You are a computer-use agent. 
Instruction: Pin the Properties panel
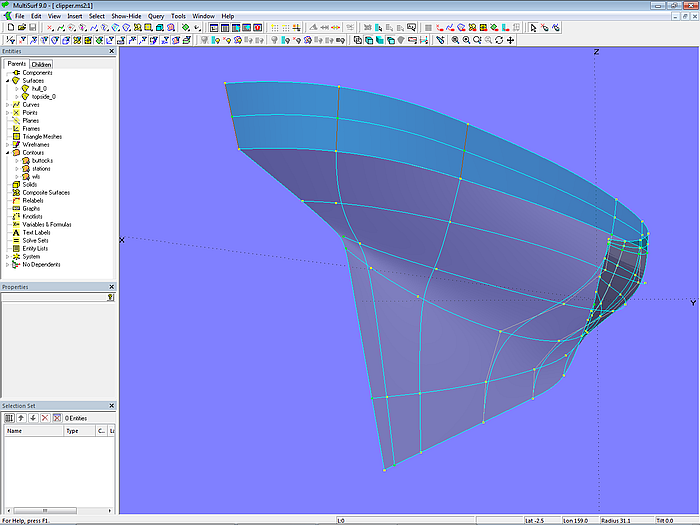pyautogui.click(x=110, y=297)
